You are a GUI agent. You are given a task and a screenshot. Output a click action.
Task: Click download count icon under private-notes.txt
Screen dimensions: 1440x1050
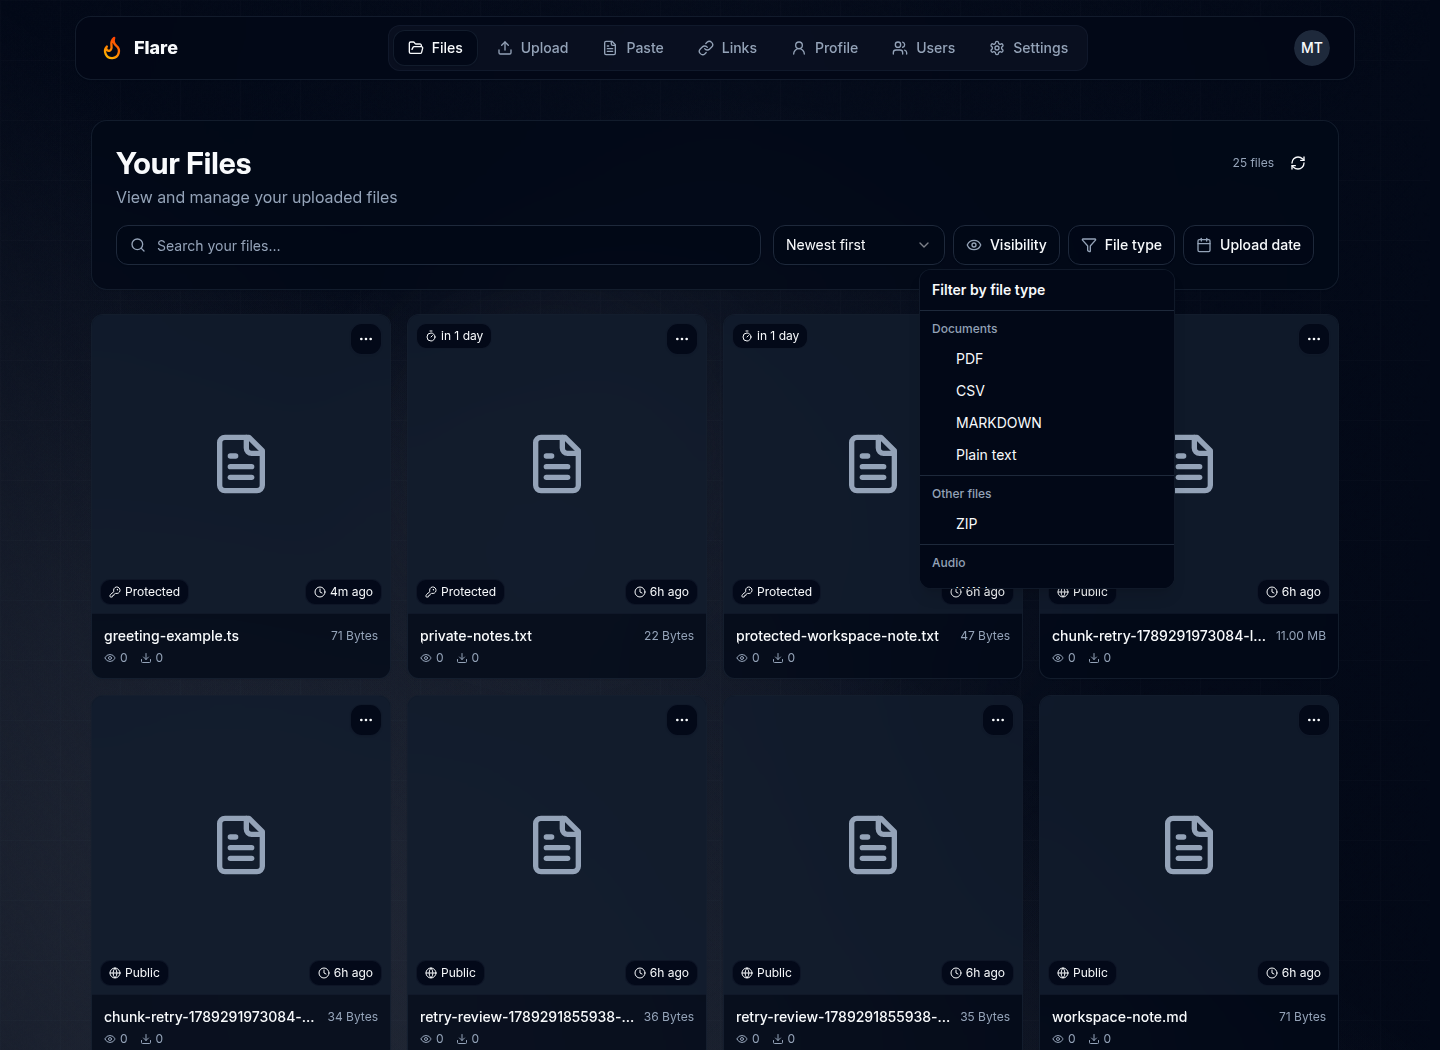462,658
